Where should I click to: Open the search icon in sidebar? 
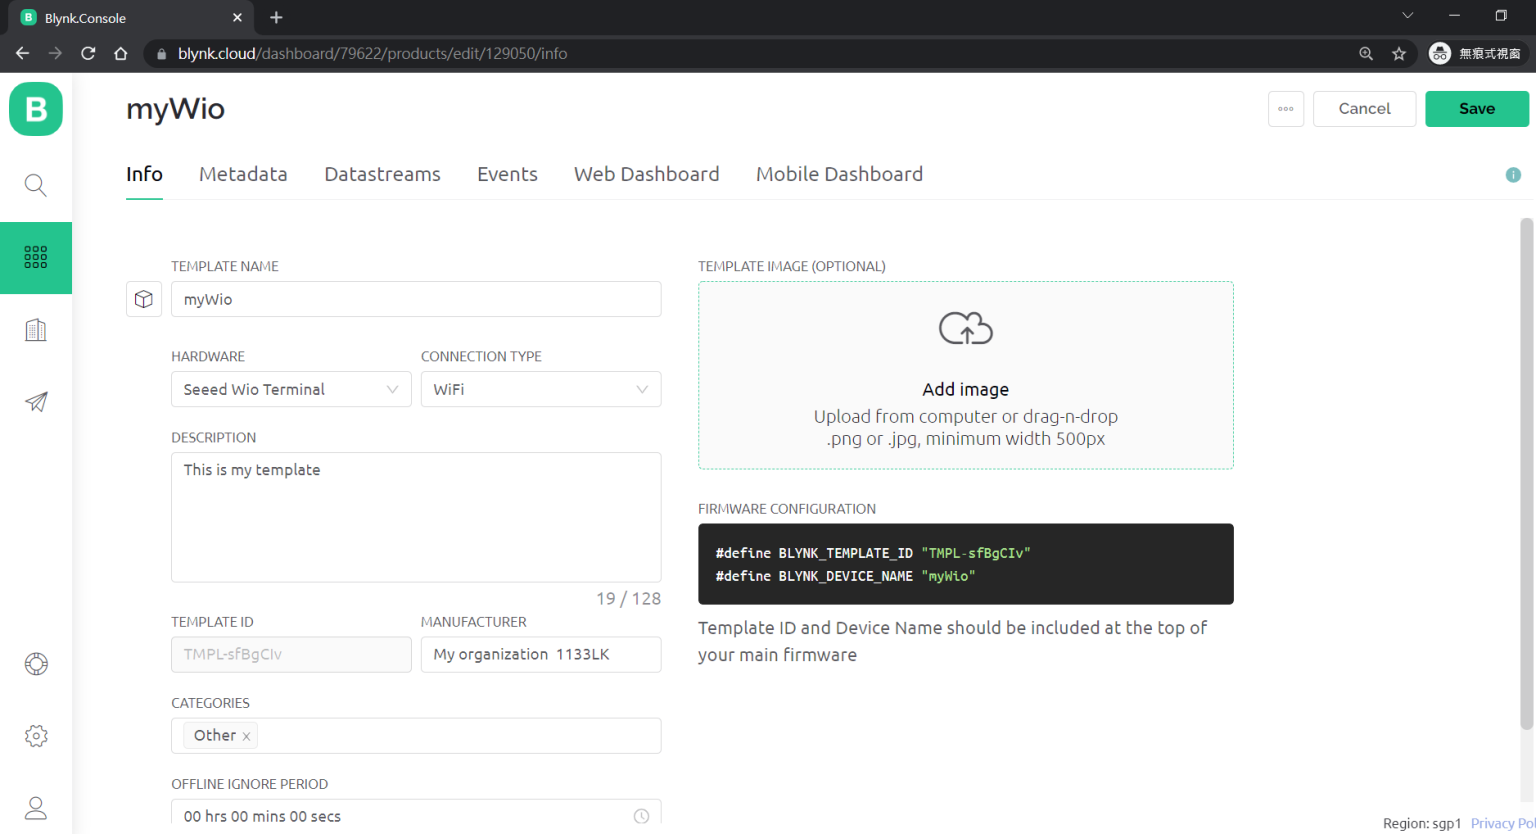click(x=36, y=185)
